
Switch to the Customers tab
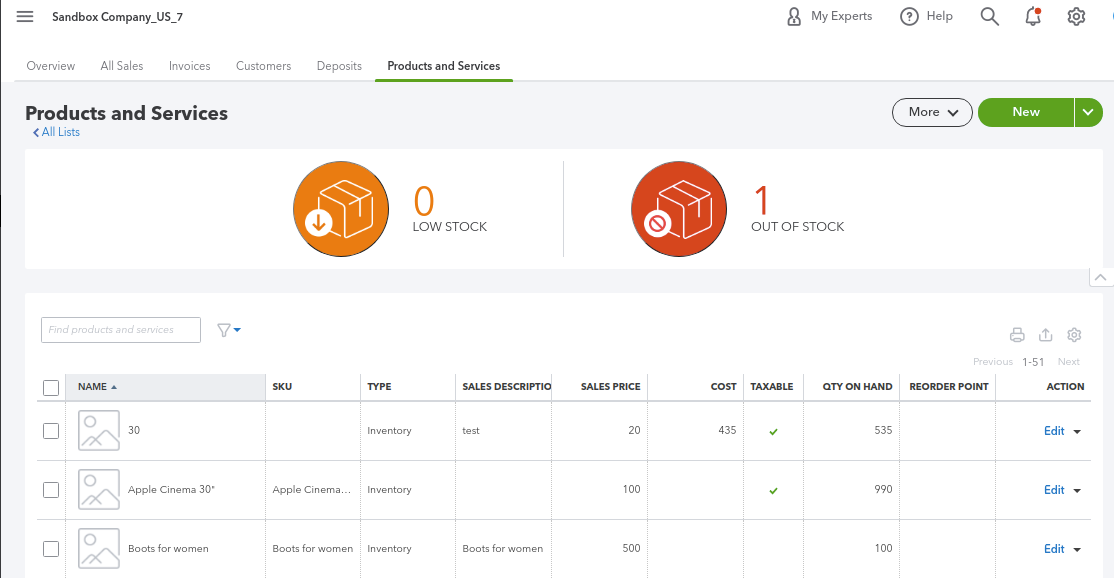click(x=264, y=66)
